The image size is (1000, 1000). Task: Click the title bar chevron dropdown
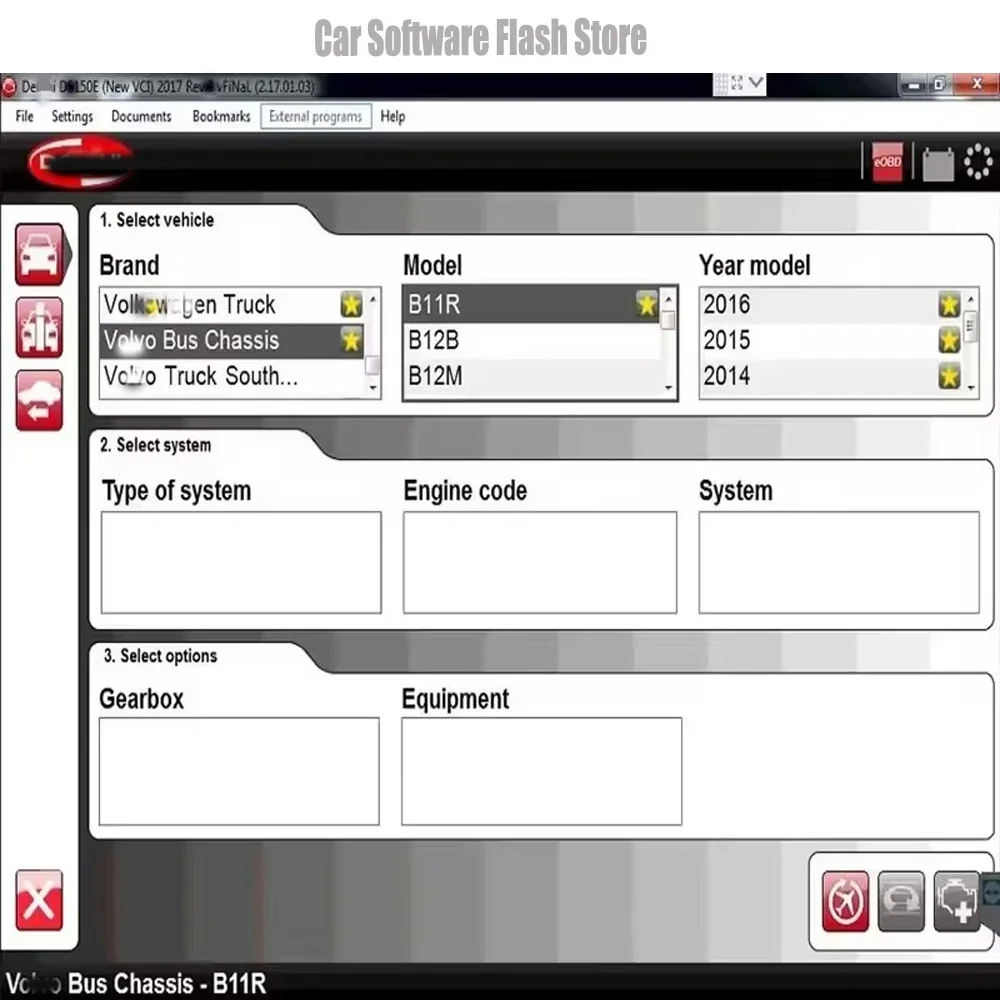756,83
